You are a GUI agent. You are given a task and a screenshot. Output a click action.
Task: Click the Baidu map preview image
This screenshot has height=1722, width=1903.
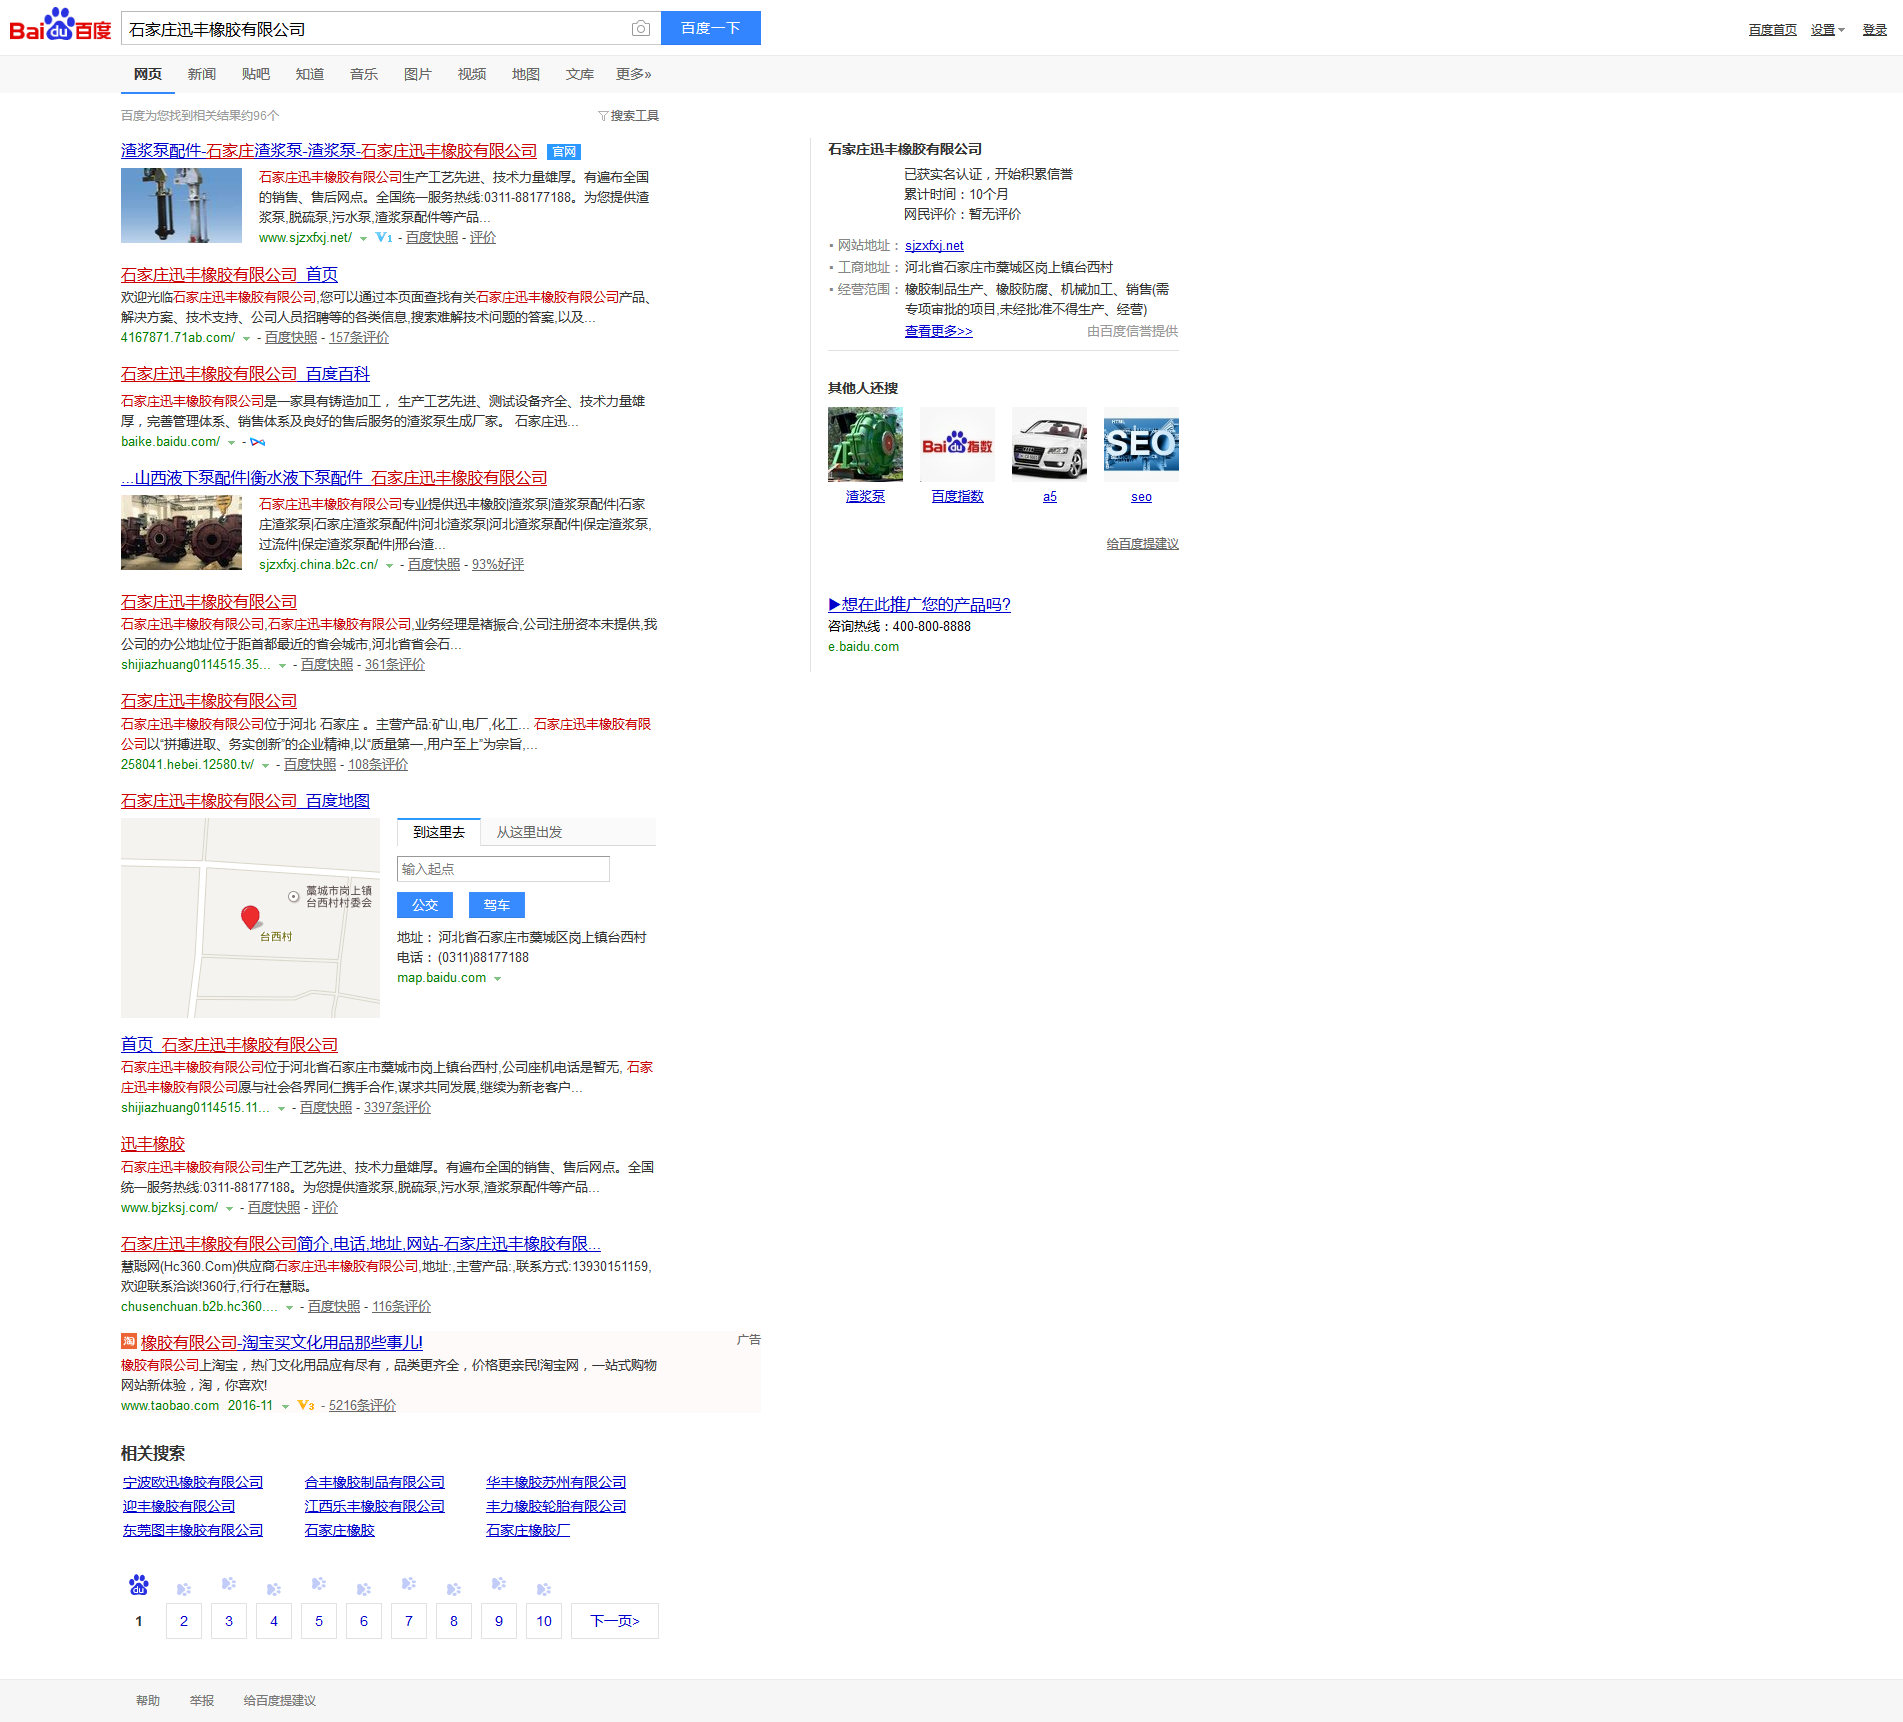(x=250, y=918)
